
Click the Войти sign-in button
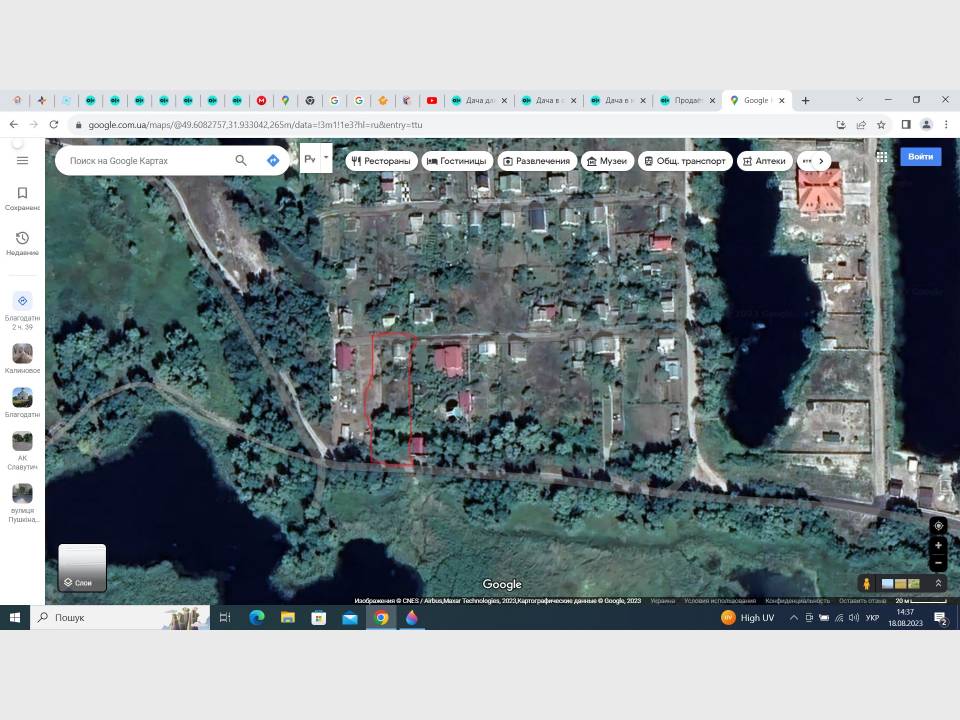tap(920, 157)
